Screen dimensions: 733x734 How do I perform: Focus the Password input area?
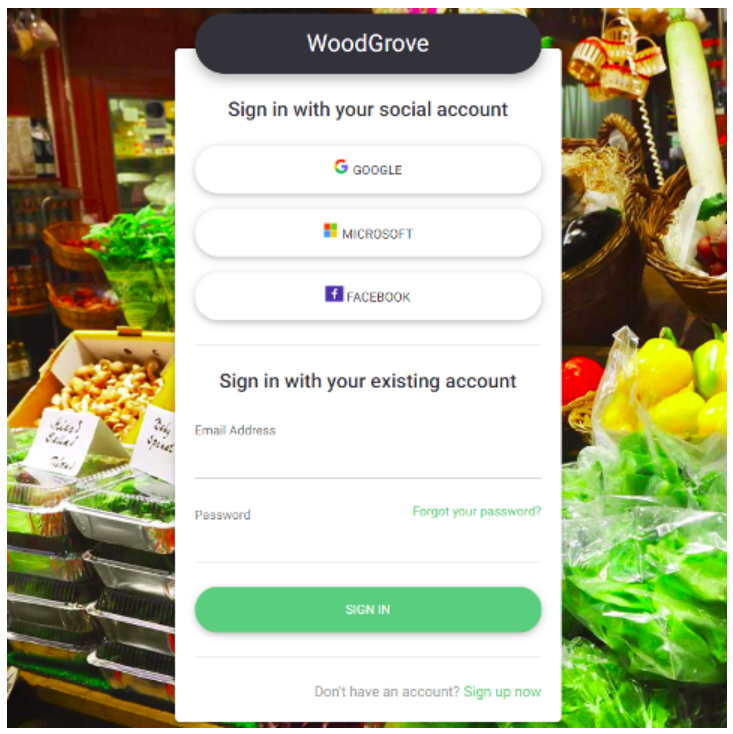coord(368,543)
